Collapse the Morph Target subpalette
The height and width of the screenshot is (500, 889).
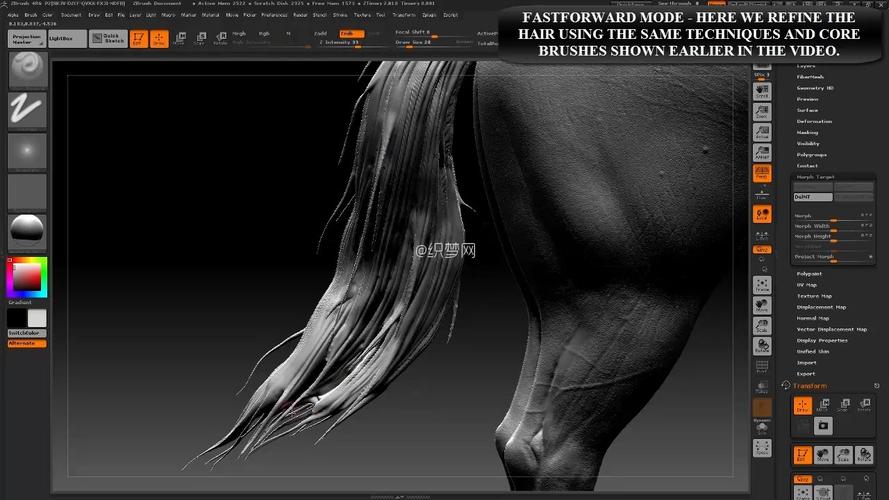coord(815,177)
